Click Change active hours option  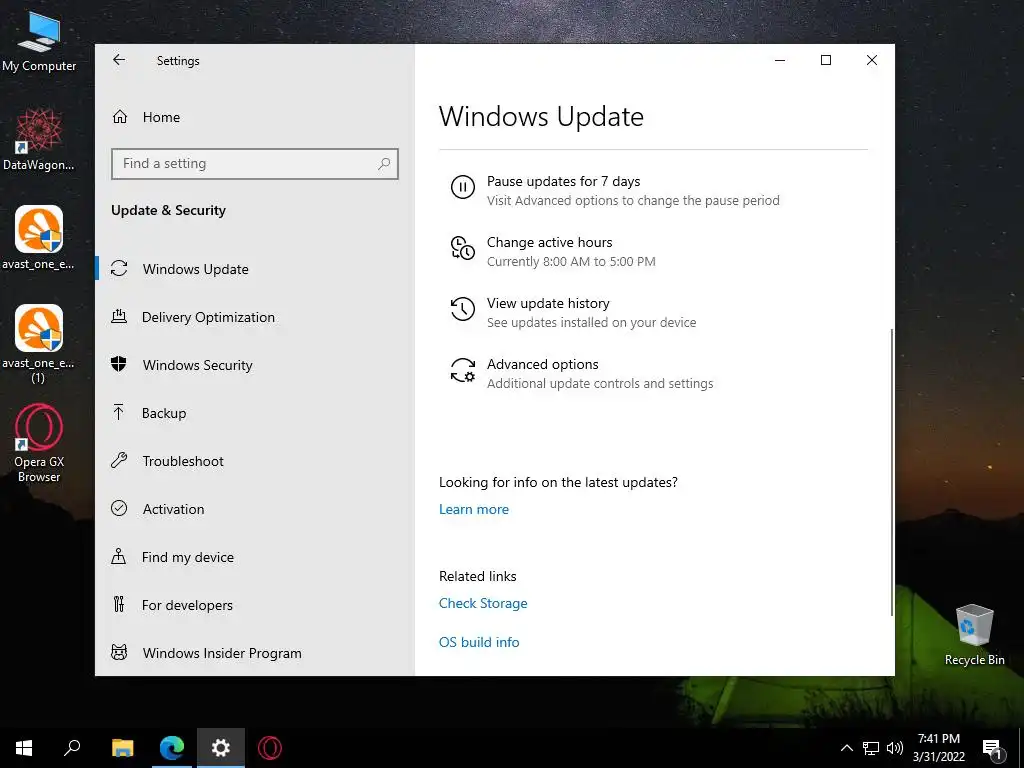(x=549, y=242)
